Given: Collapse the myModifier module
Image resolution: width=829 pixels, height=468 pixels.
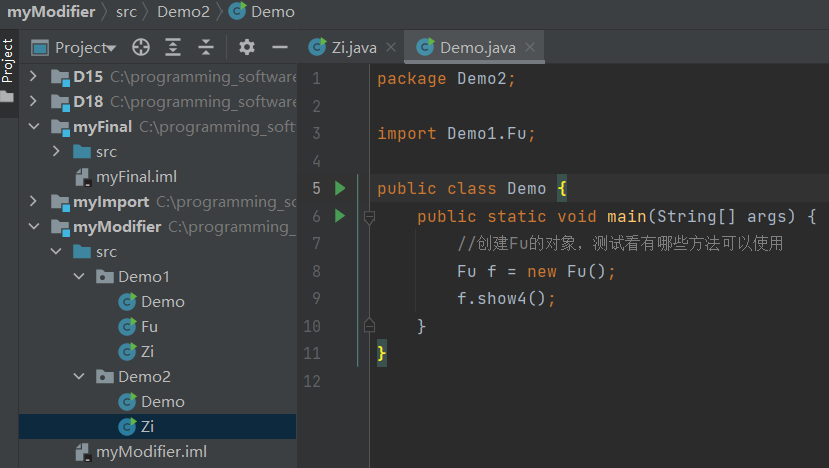Looking at the screenshot, I should (33, 226).
